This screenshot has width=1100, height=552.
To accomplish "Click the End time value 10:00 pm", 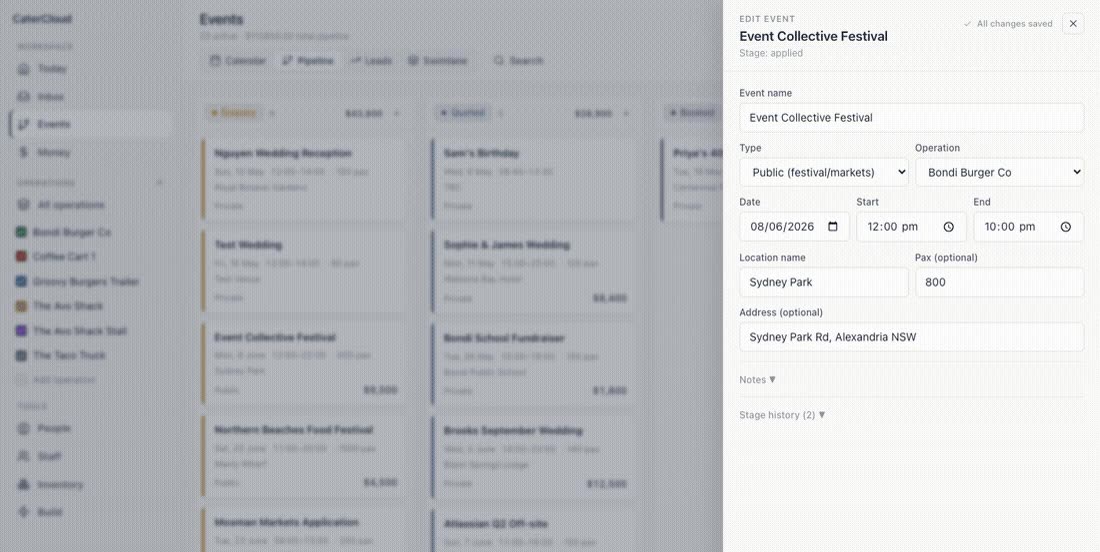I will pyautogui.click(x=1010, y=227).
